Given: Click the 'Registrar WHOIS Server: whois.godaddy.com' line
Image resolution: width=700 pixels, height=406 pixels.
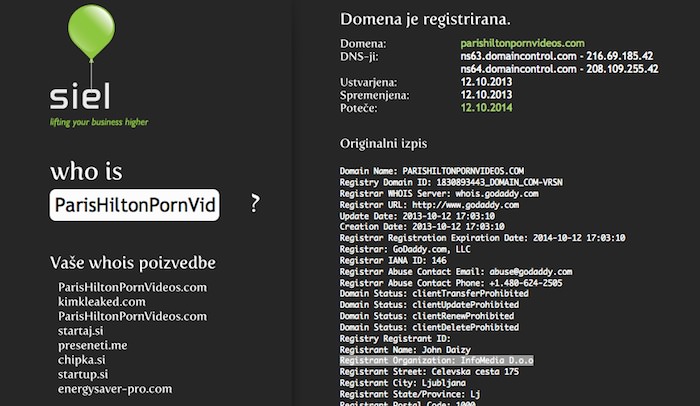Looking at the screenshot, I should point(439,193).
